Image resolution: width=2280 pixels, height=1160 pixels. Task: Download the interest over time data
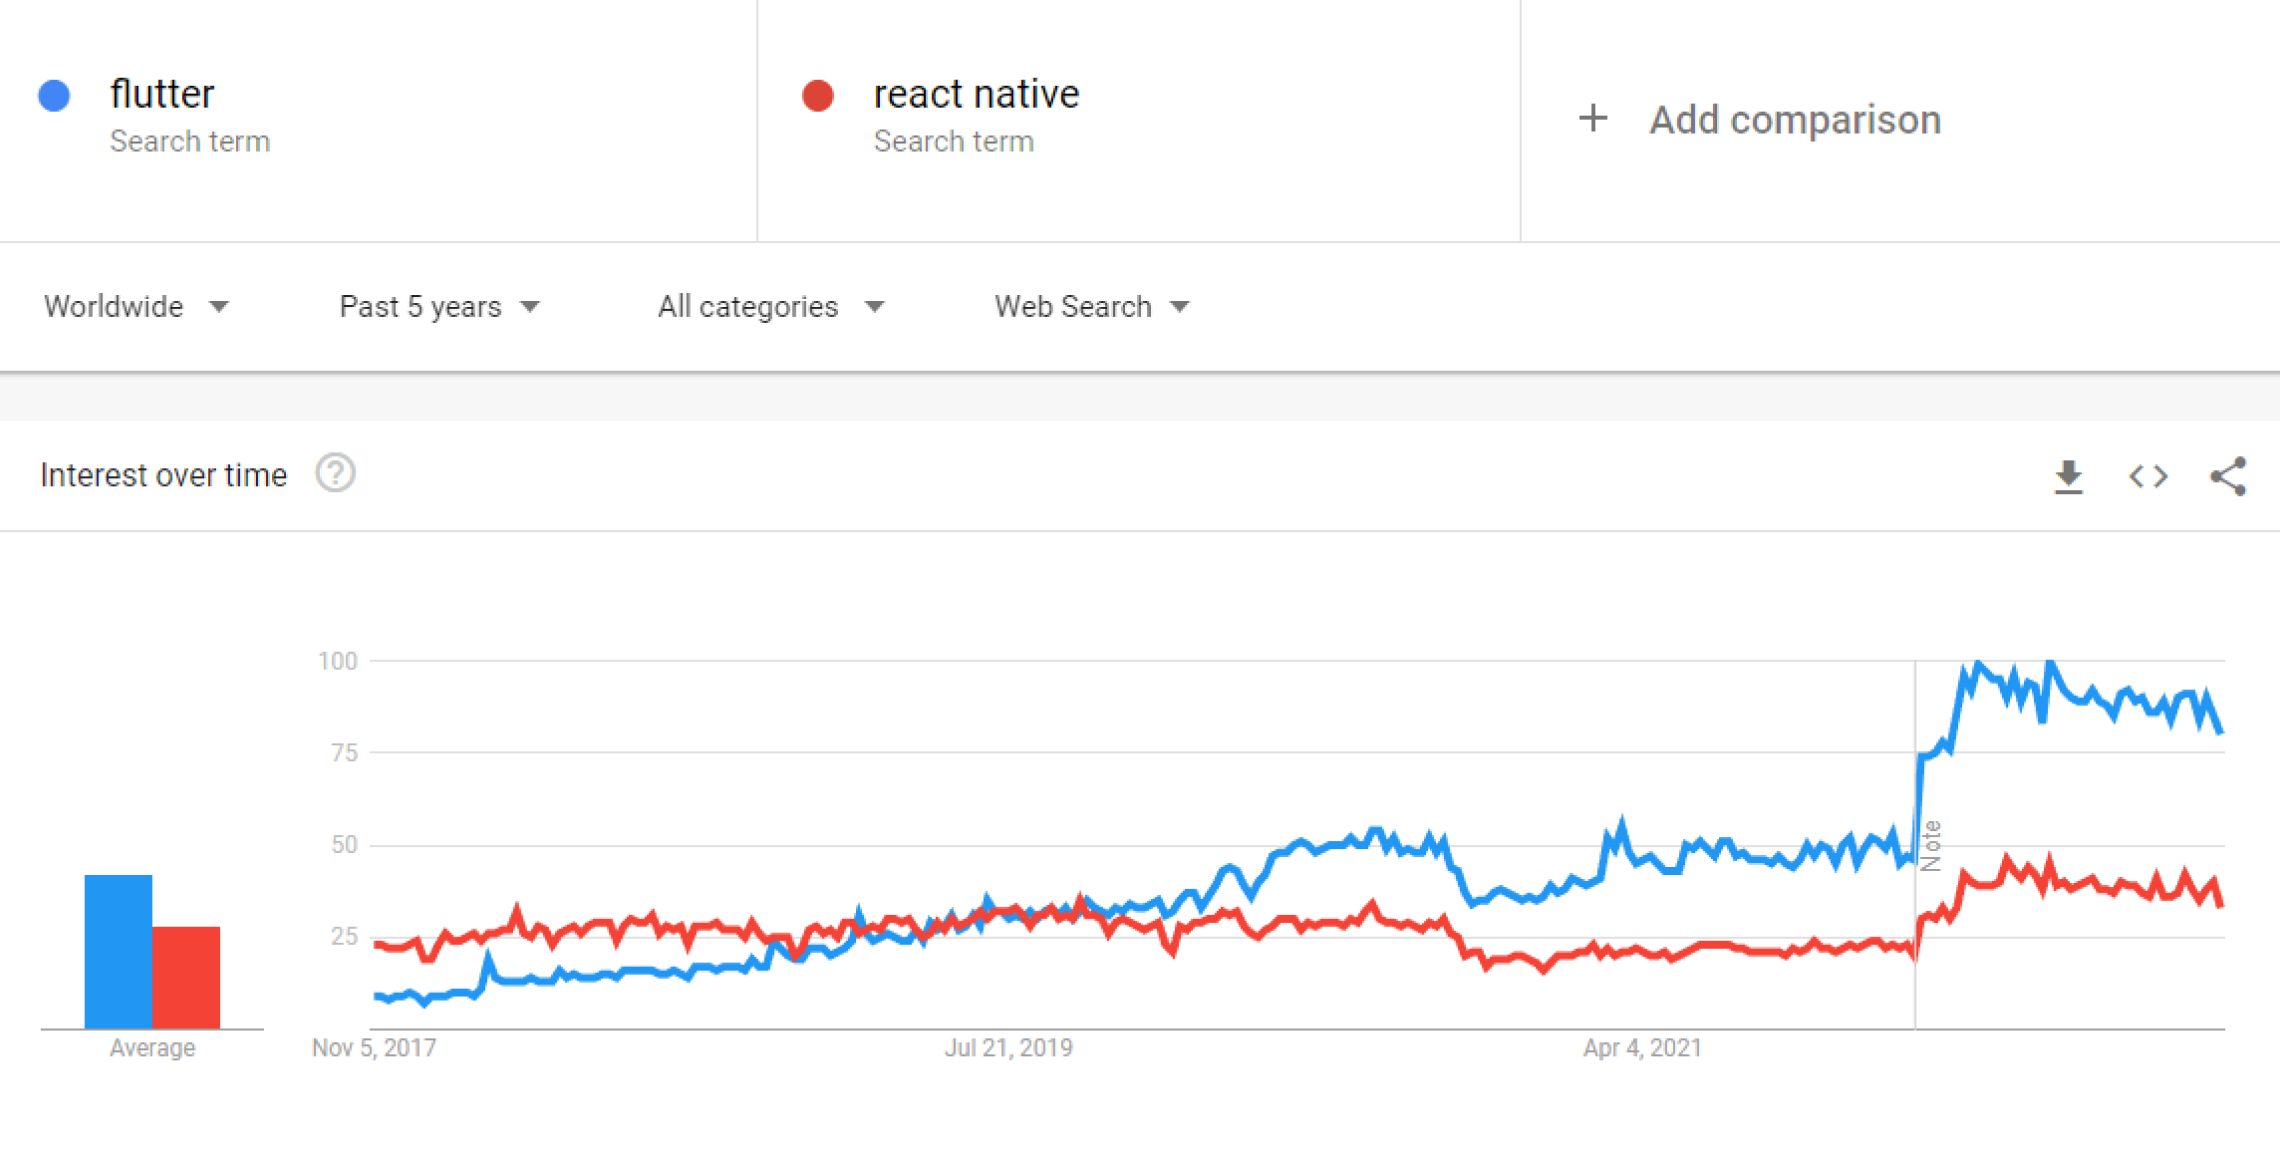(2068, 477)
